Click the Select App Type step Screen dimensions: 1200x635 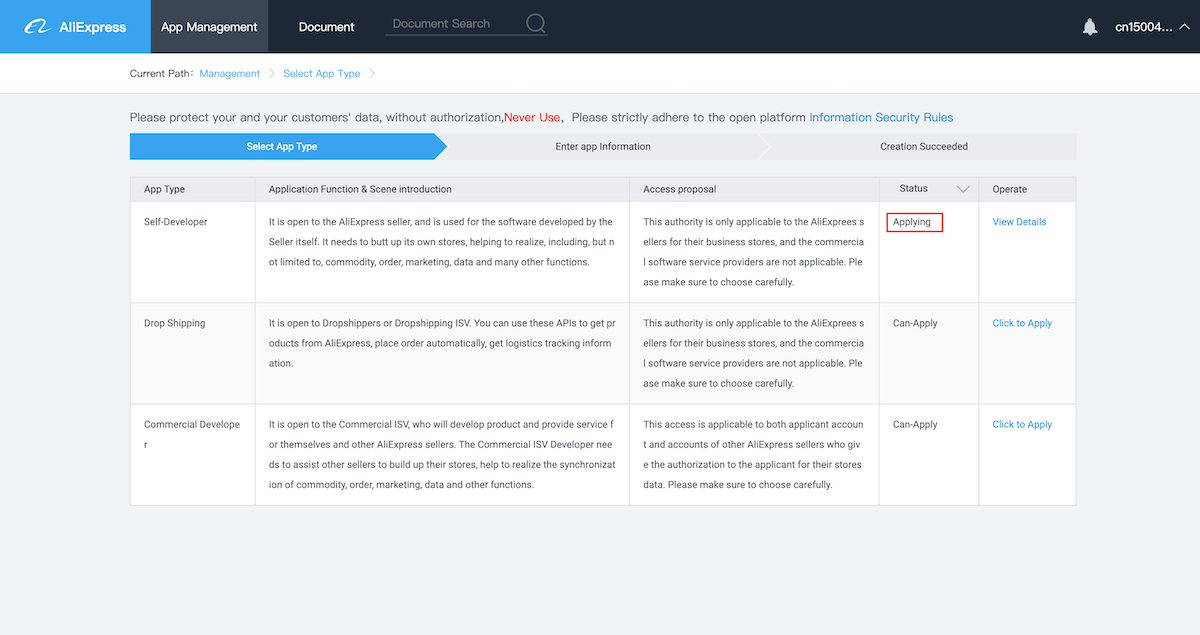(282, 147)
